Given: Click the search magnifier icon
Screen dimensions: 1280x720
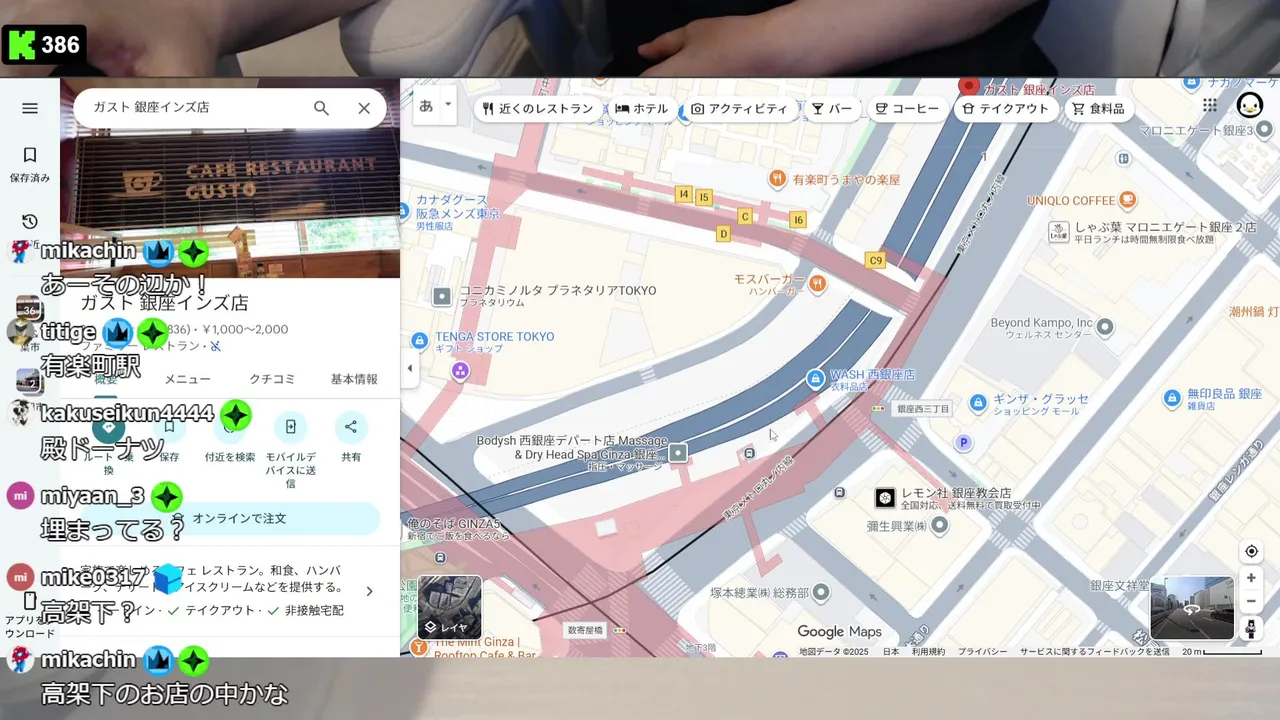Looking at the screenshot, I should 321,108.
